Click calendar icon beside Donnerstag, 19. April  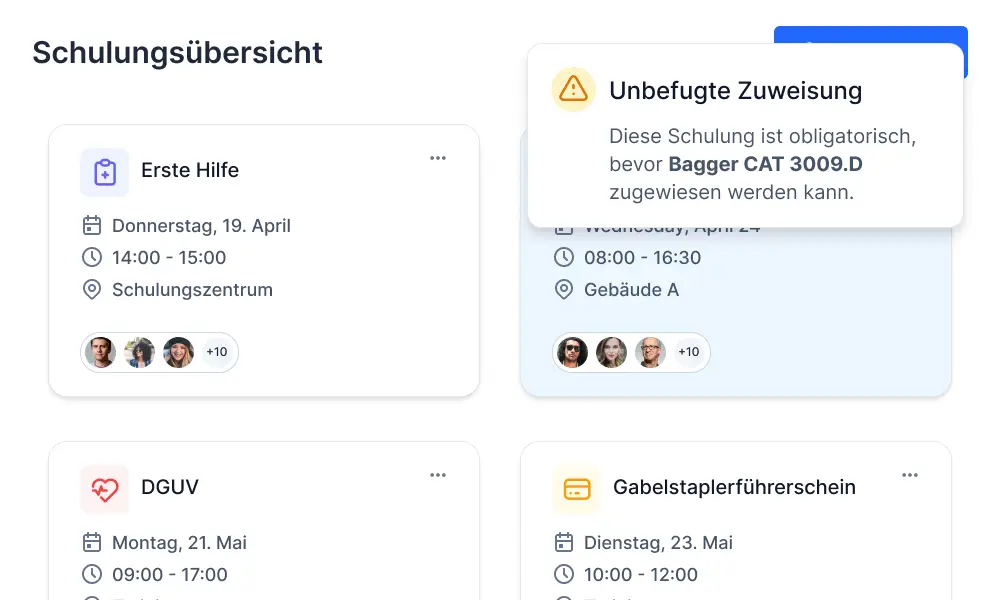tap(92, 225)
